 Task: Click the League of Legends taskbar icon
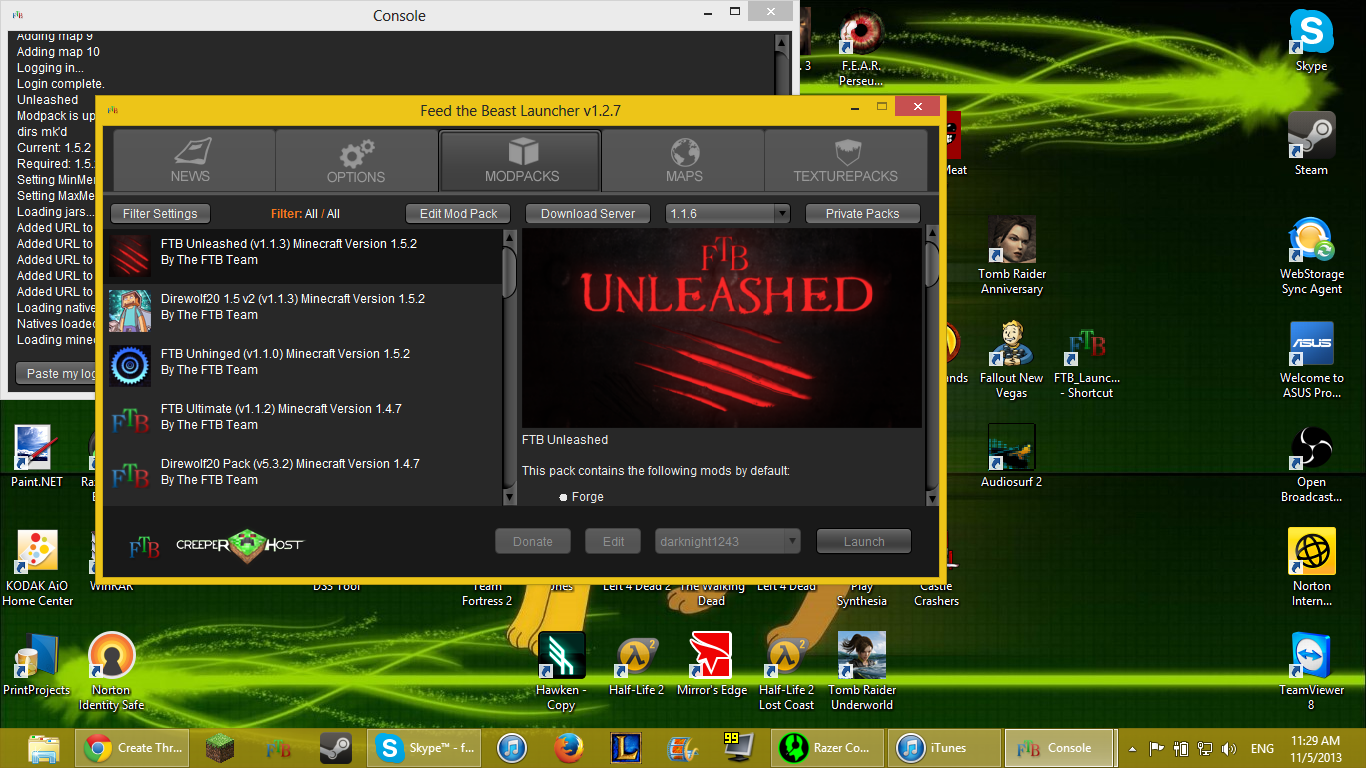[x=627, y=748]
